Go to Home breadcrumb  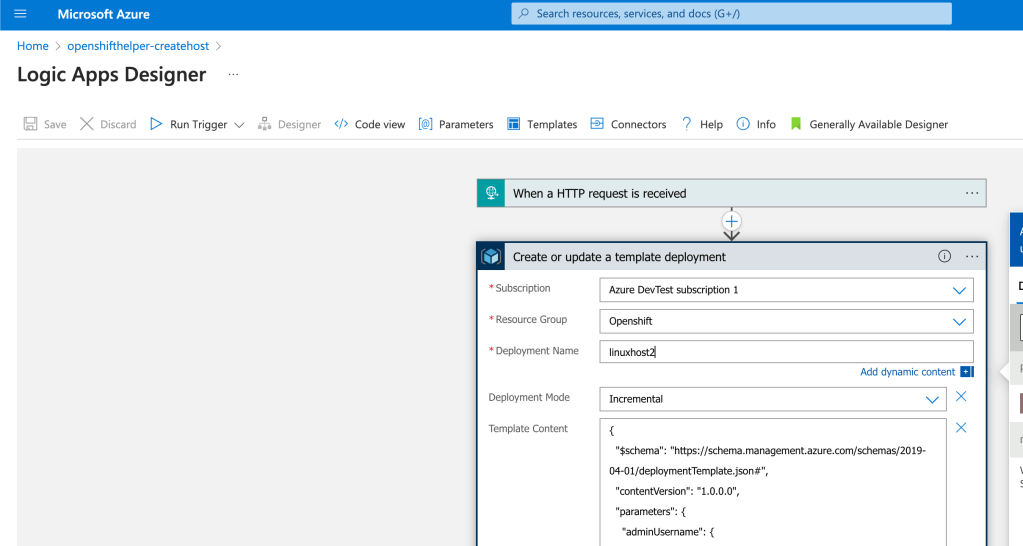(33, 46)
